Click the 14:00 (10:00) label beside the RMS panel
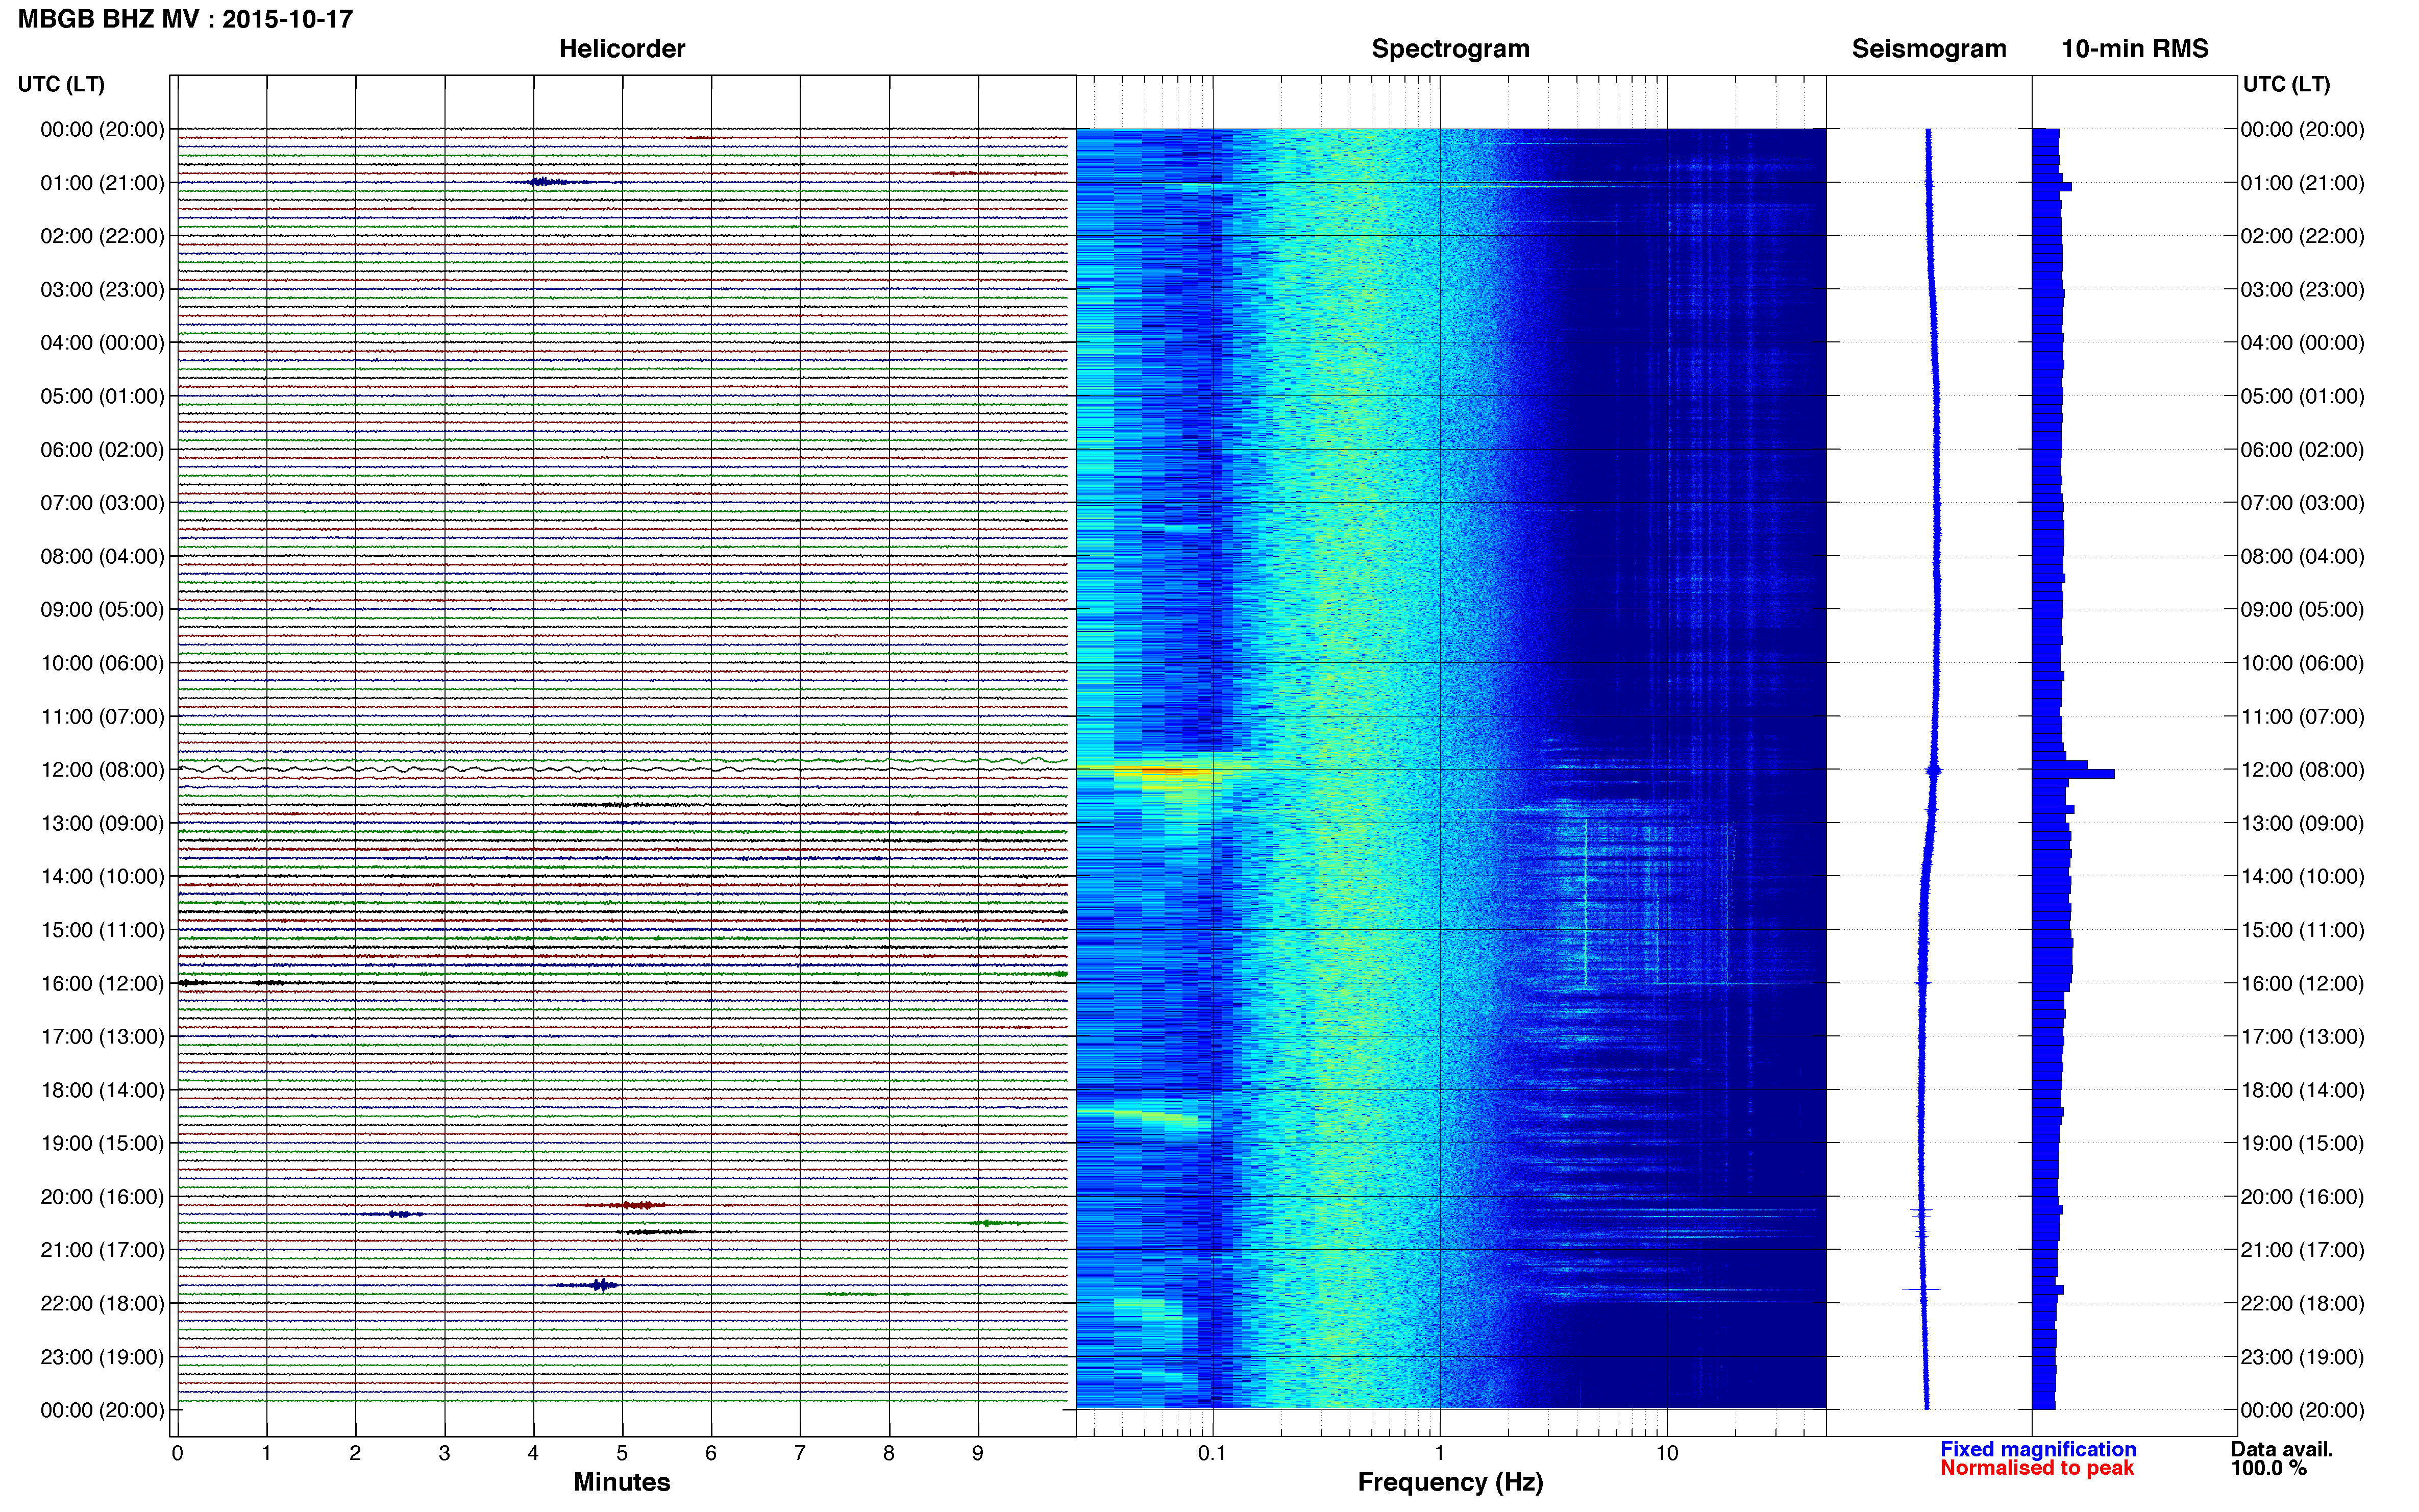2419x1512 pixels. click(2302, 877)
